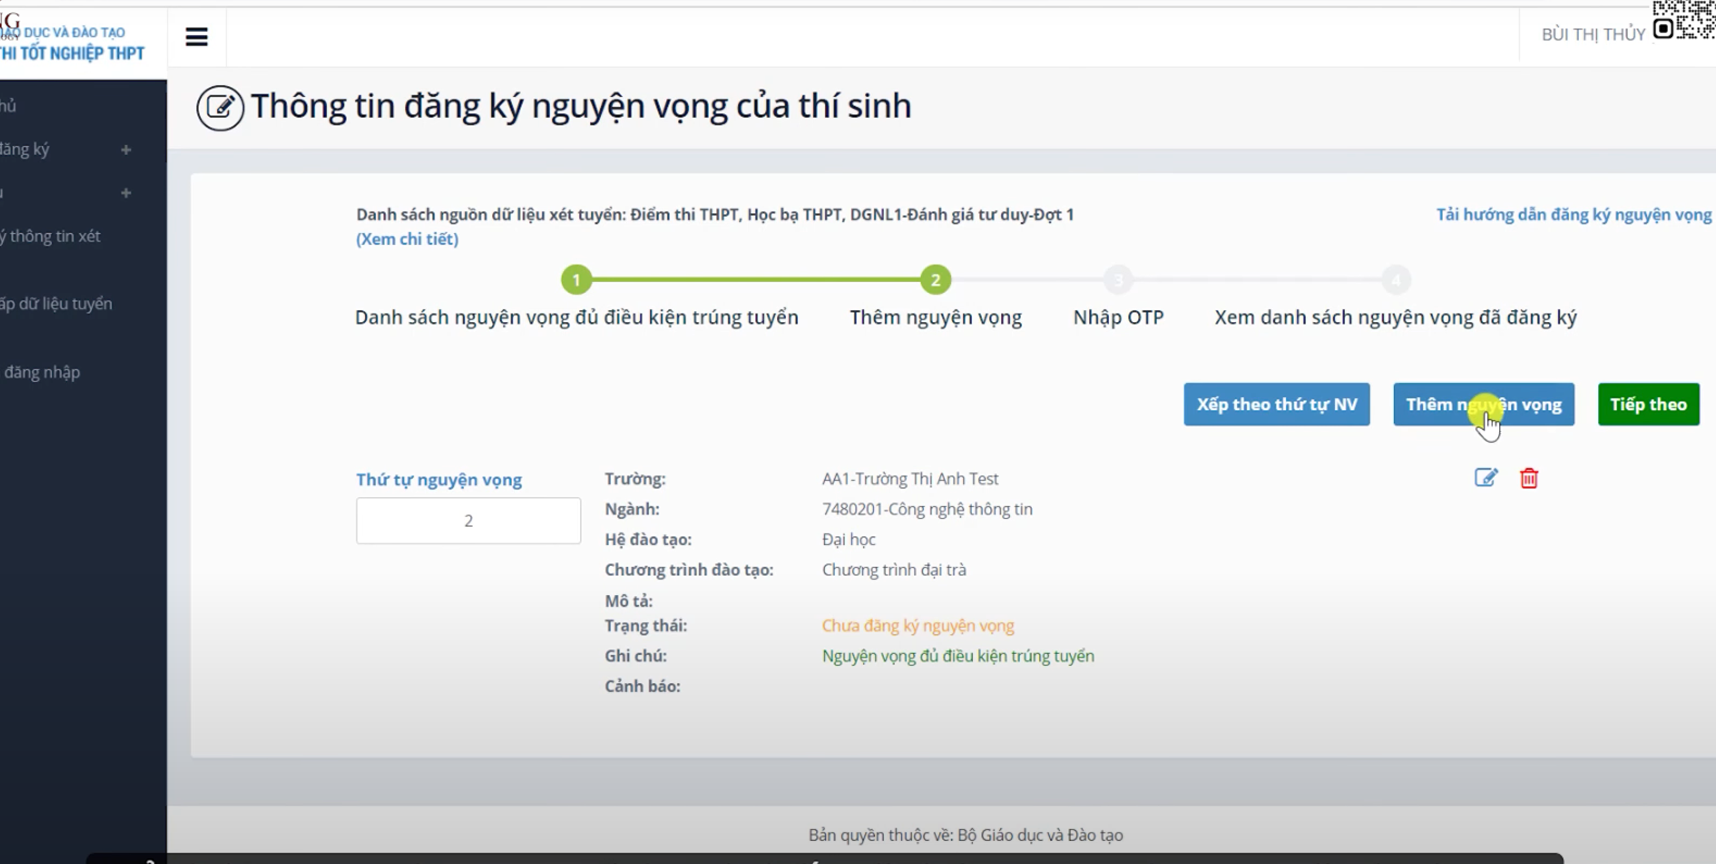Image resolution: width=1716 pixels, height=864 pixels.
Task: Open the hamburger menu
Action: pos(197,37)
